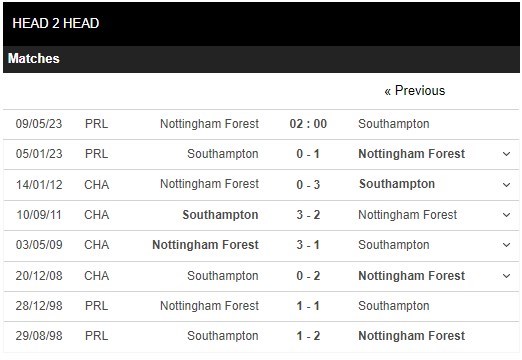Screen dimensions: 522x360
Task: Open Nottingham Forest in the 09/05/23 fixture
Action: click(209, 124)
